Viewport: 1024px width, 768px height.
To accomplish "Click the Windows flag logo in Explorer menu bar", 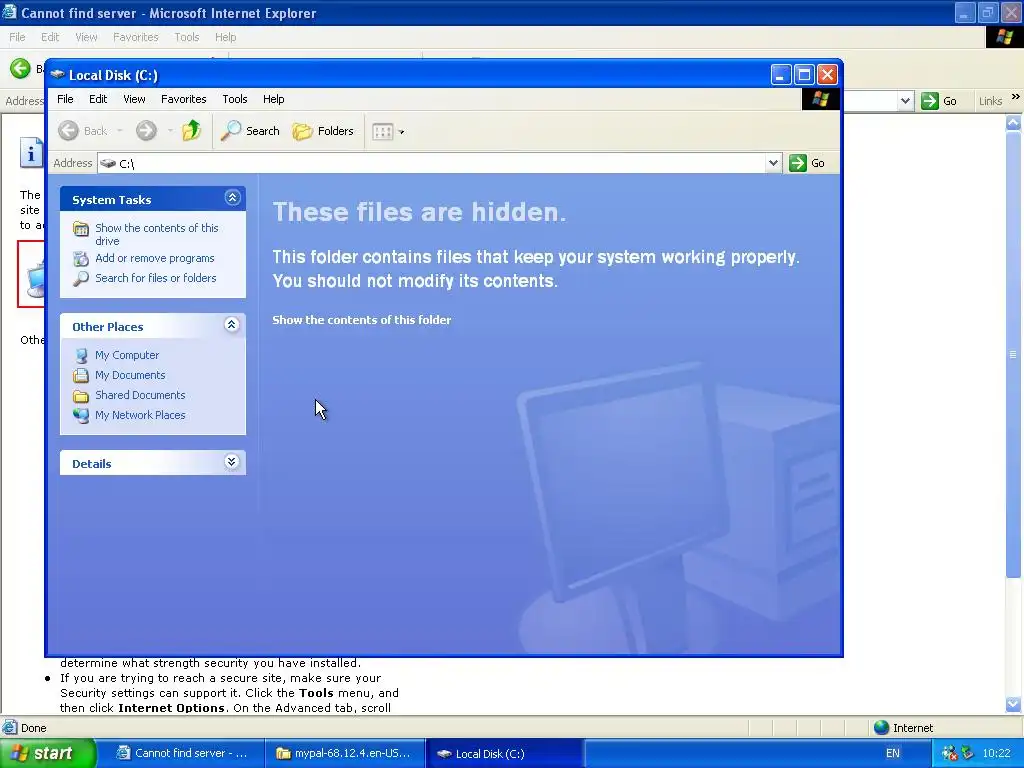I will tap(820, 99).
